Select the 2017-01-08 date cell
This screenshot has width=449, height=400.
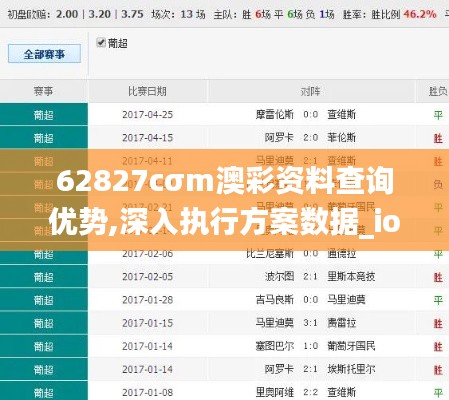click(x=147, y=392)
